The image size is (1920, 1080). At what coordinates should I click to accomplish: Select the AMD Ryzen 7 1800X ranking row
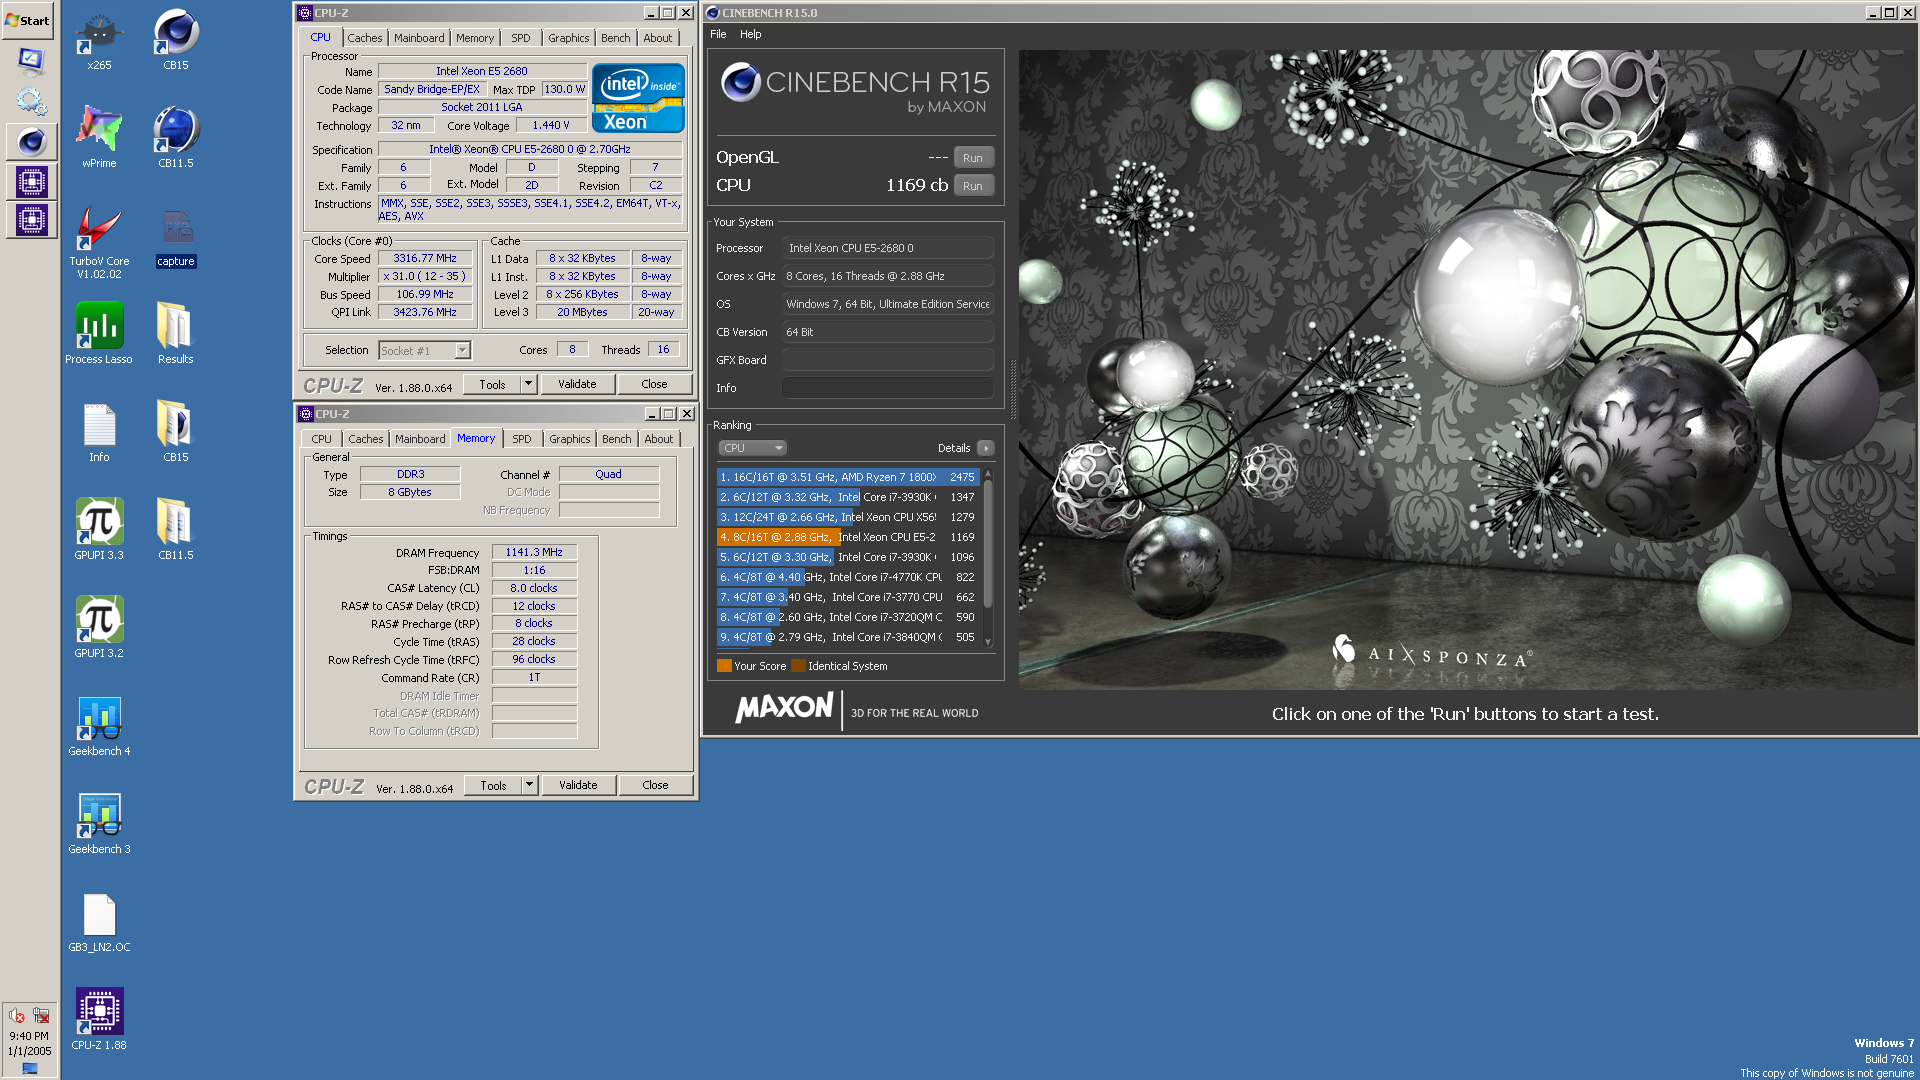click(x=847, y=477)
